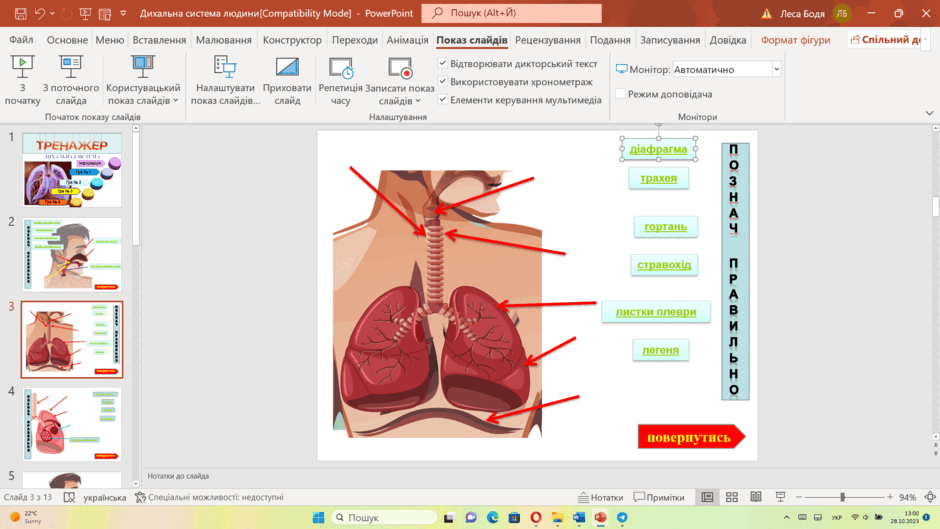Open PowerPoint from the Windows taskbar
The width and height of the screenshot is (940, 529).
click(600, 517)
